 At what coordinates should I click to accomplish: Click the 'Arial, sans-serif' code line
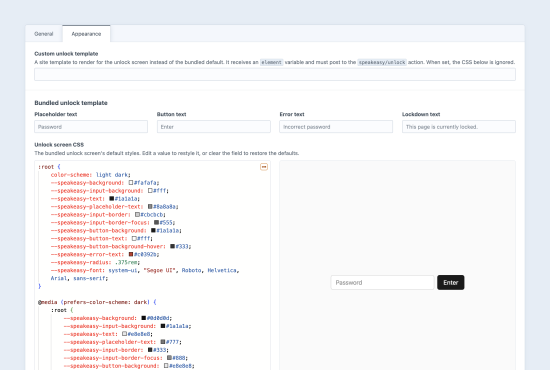point(79,278)
